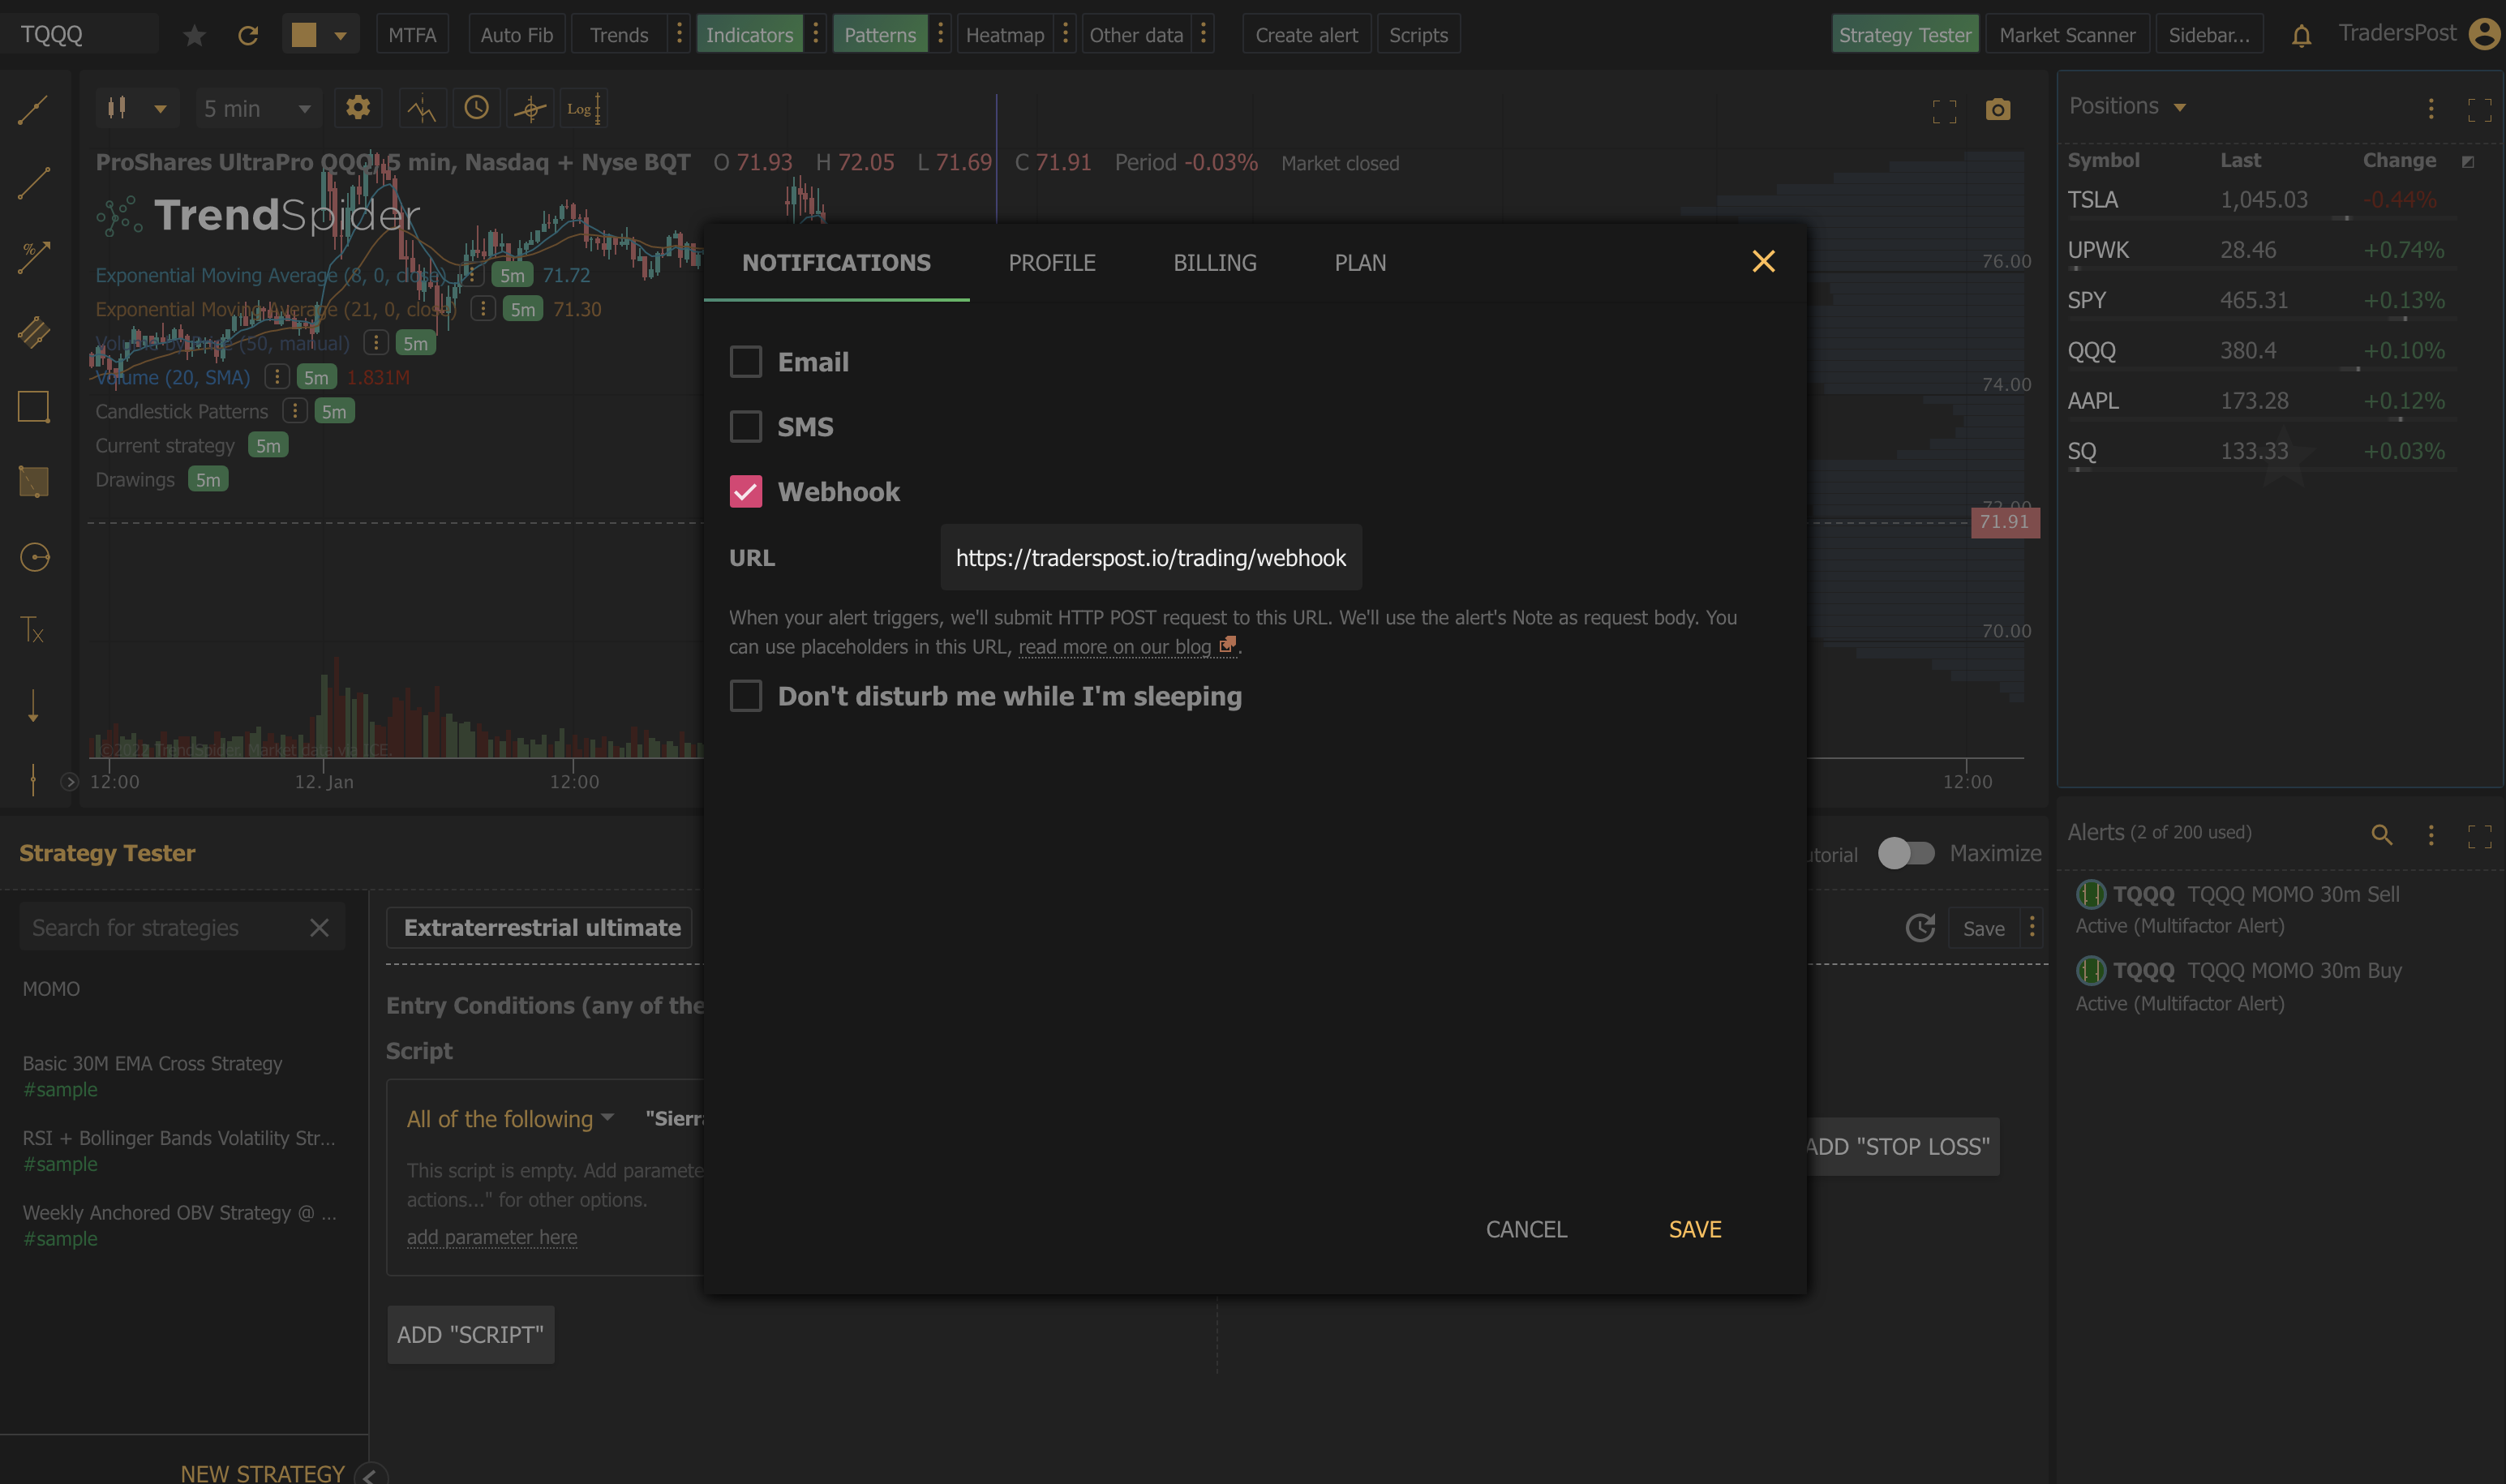This screenshot has height=1484, width=2506.
Task: Click the strategy history restore icon
Action: click(x=1920, y=928)
